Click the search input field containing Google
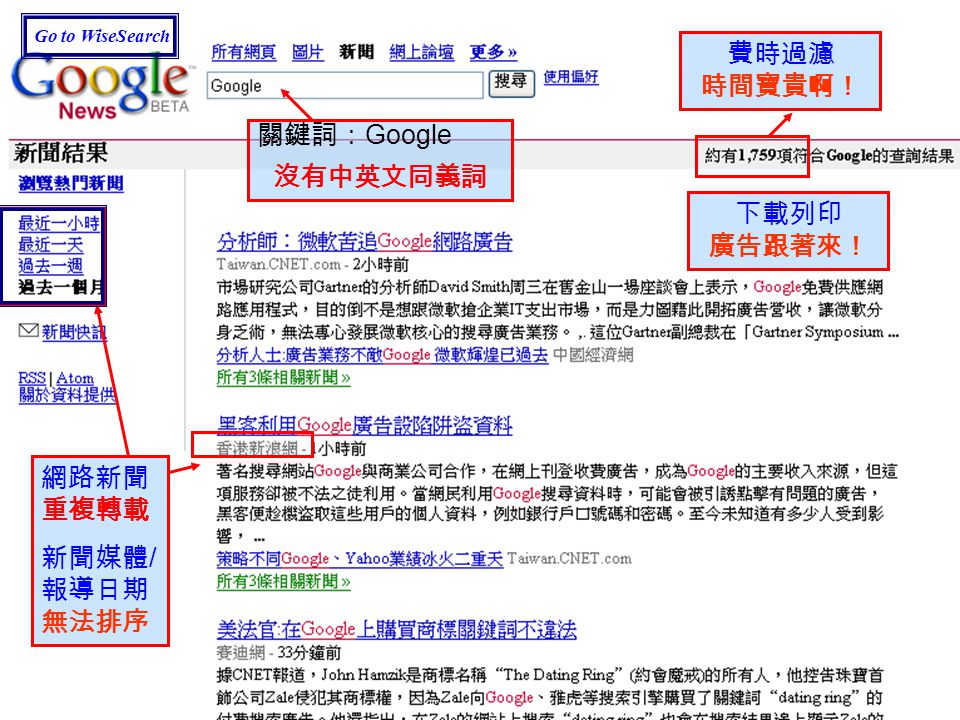This screenshot has height=720, width=960. click(345, 86)
